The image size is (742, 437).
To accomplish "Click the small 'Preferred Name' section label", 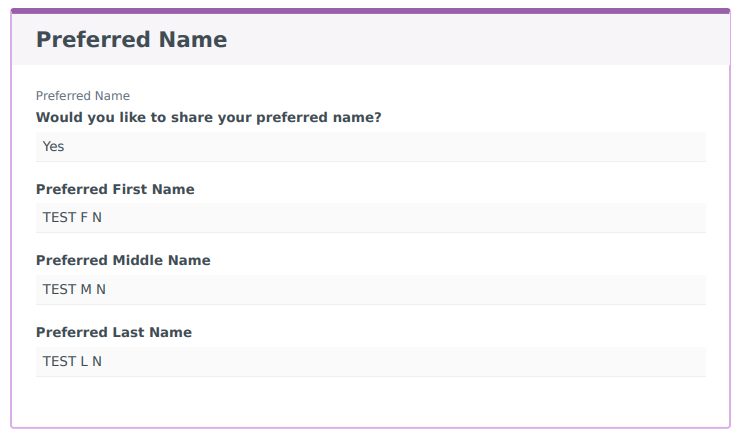I will (x=83, y=96).
